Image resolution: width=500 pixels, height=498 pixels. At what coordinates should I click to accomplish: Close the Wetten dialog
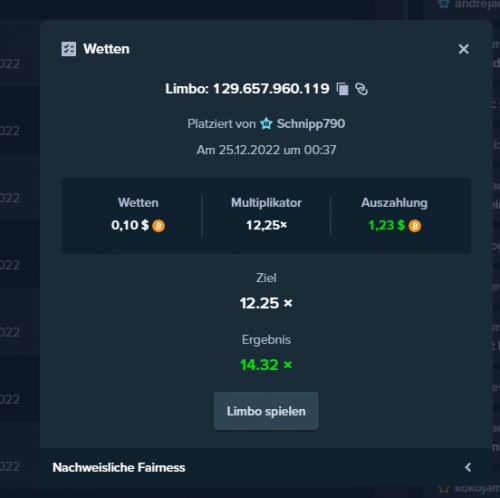pos(463,49)
